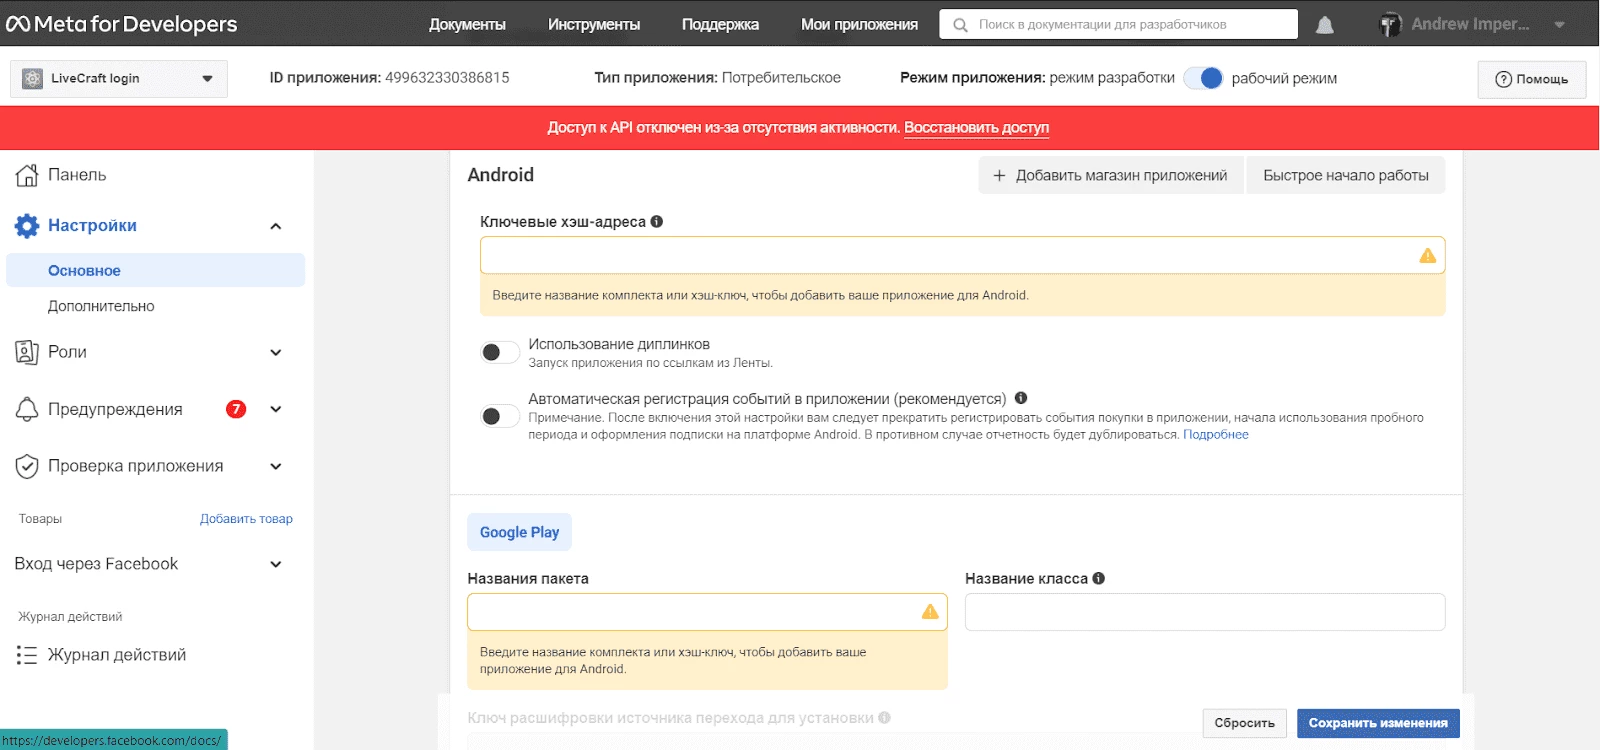The image size is (1600, 750).
Task: Open the profile menu arrow
Action: click(1560, 25)
